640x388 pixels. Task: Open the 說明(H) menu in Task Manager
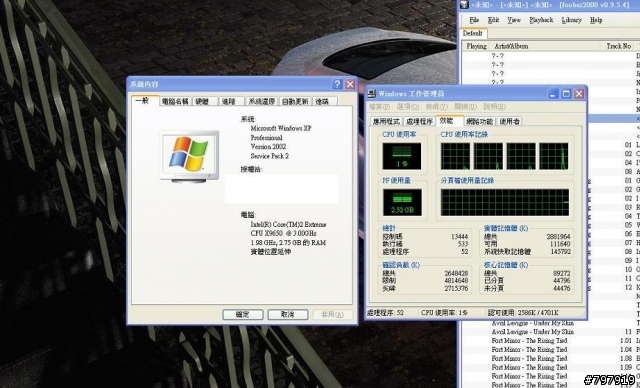[x=495, y=107]
